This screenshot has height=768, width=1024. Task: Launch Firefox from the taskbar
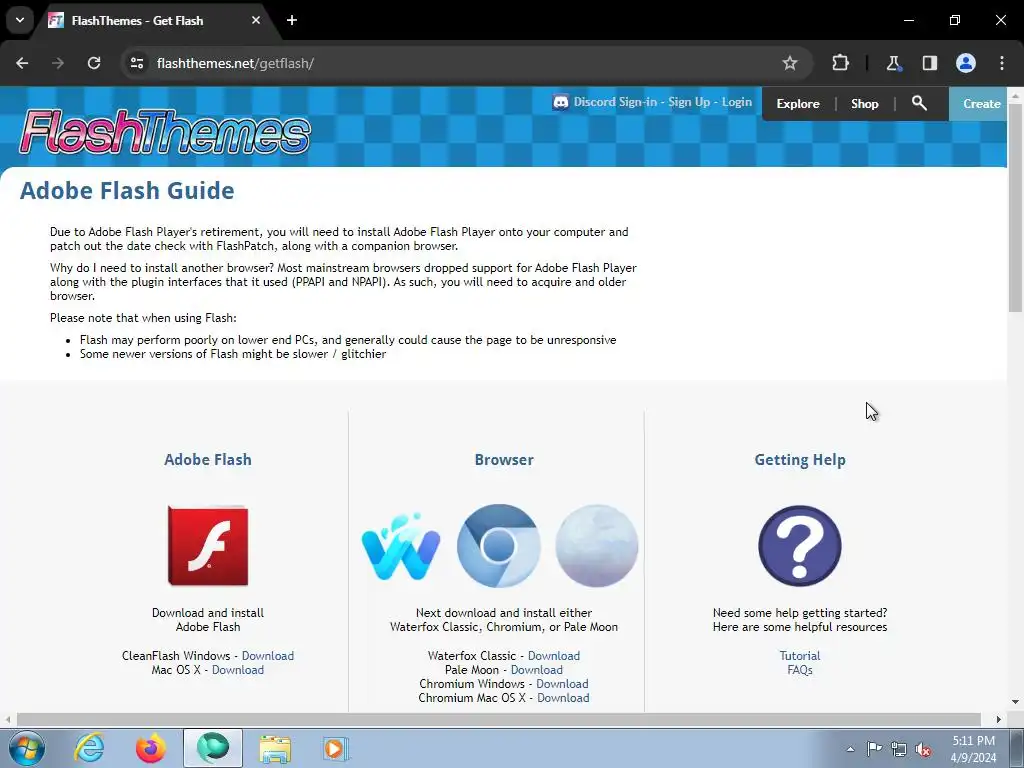tap(151, 748)
